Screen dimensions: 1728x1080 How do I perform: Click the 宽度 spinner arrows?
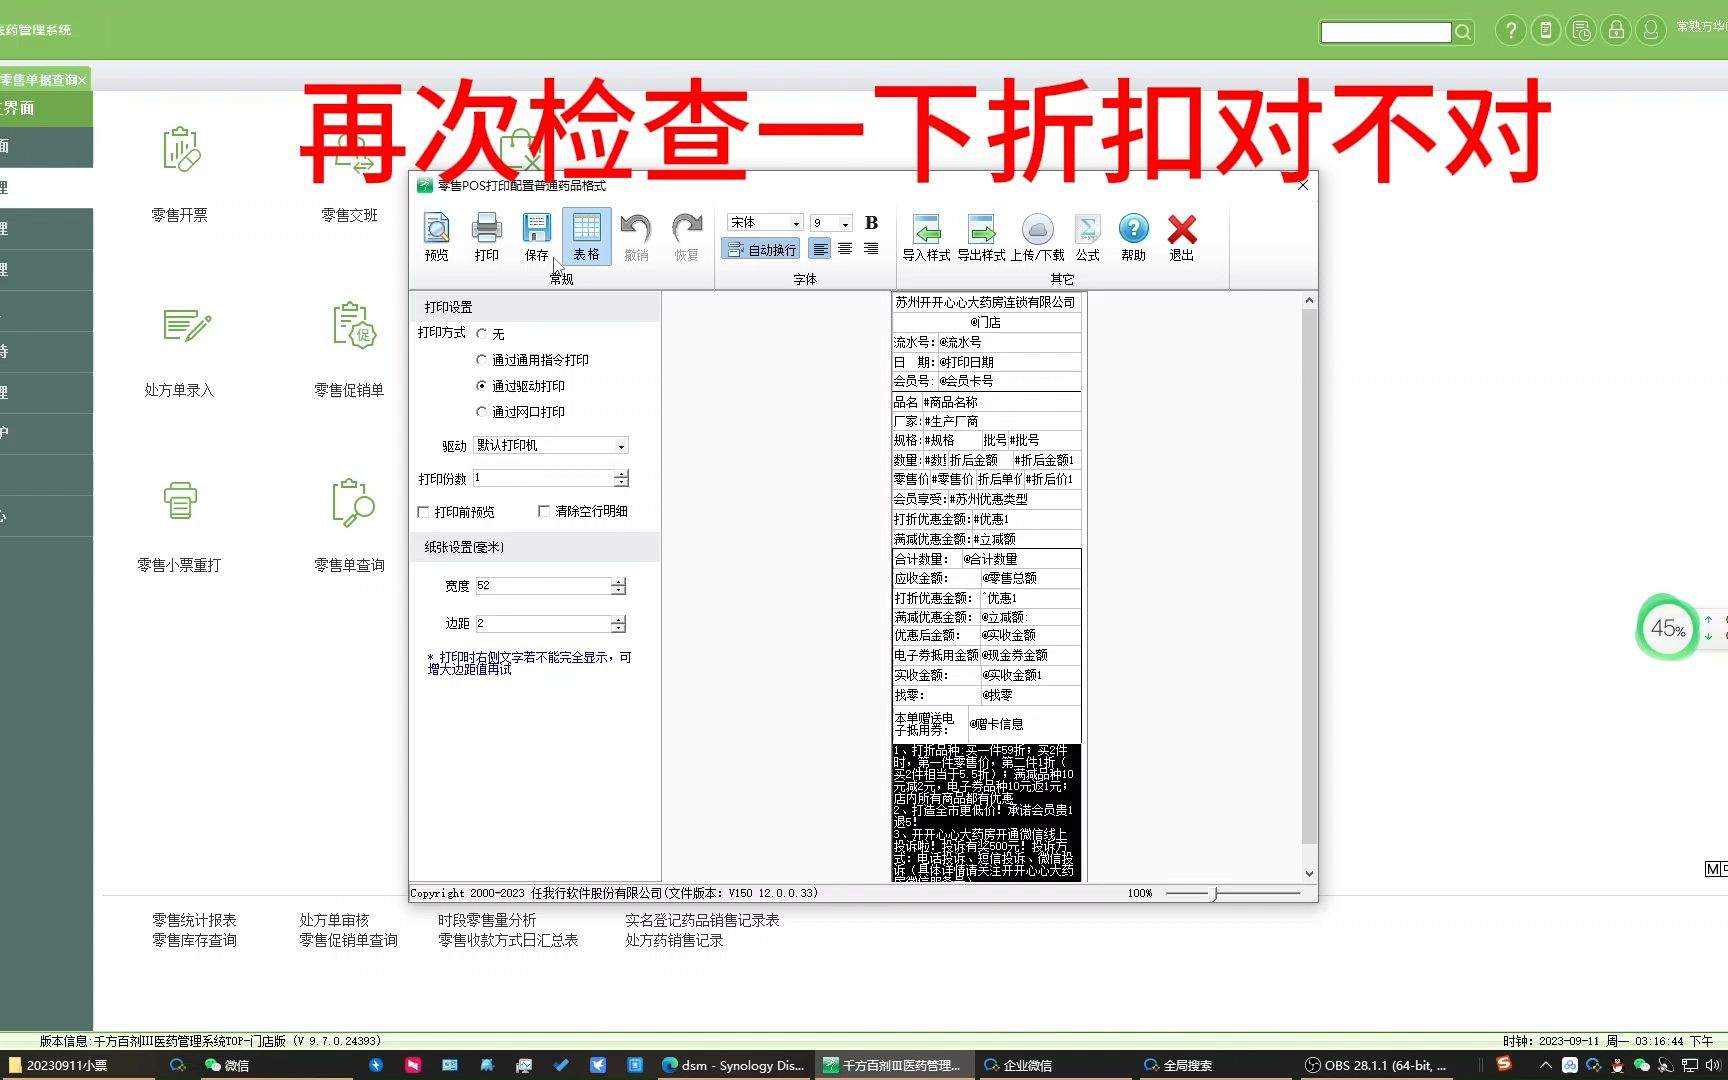618,586
